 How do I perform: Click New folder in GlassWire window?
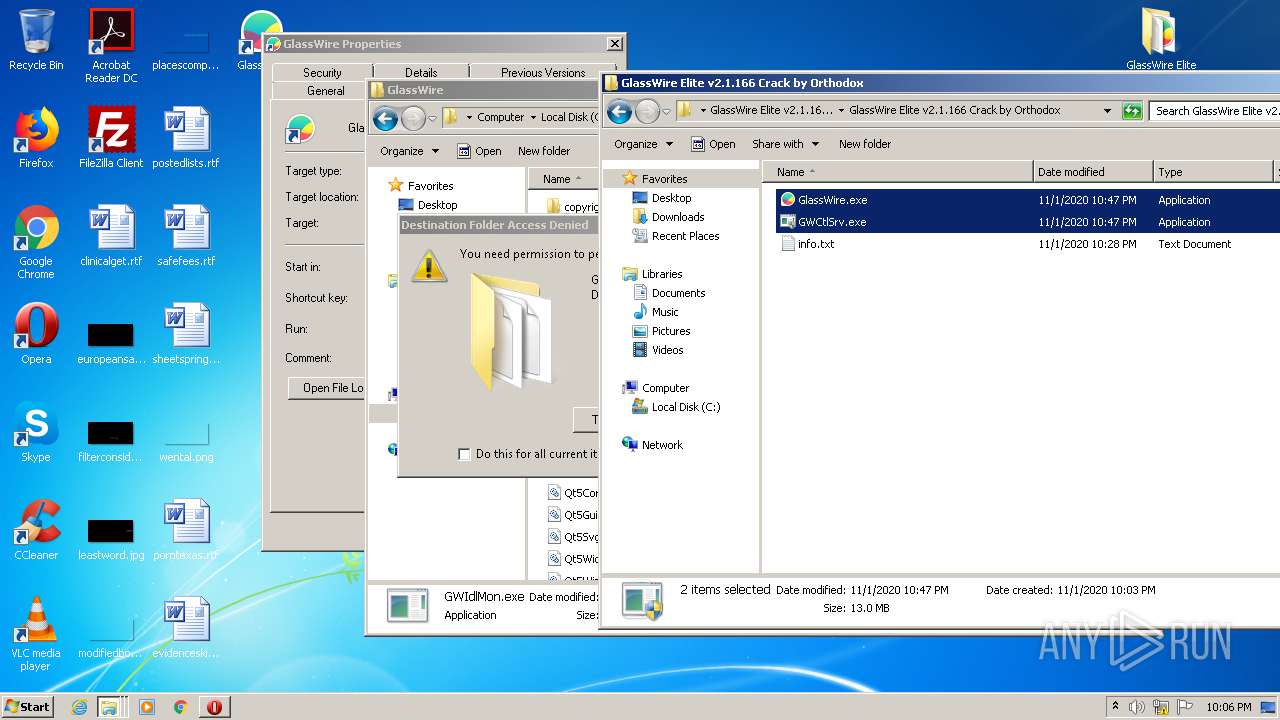(x=544, y=151)
